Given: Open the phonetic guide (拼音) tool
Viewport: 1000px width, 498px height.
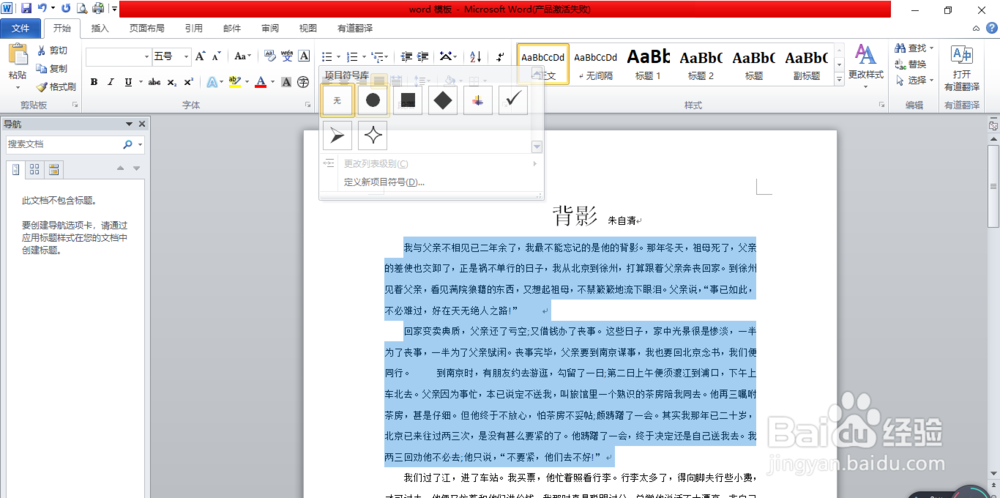Looking at the screenshot, I should click(287, 56).
